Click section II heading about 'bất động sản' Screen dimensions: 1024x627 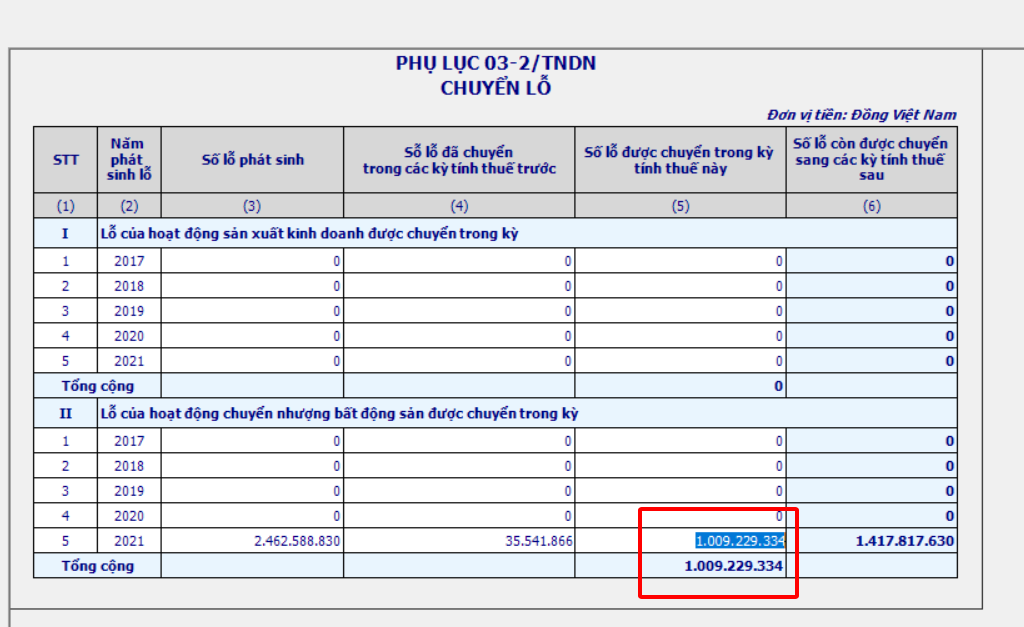339,413
